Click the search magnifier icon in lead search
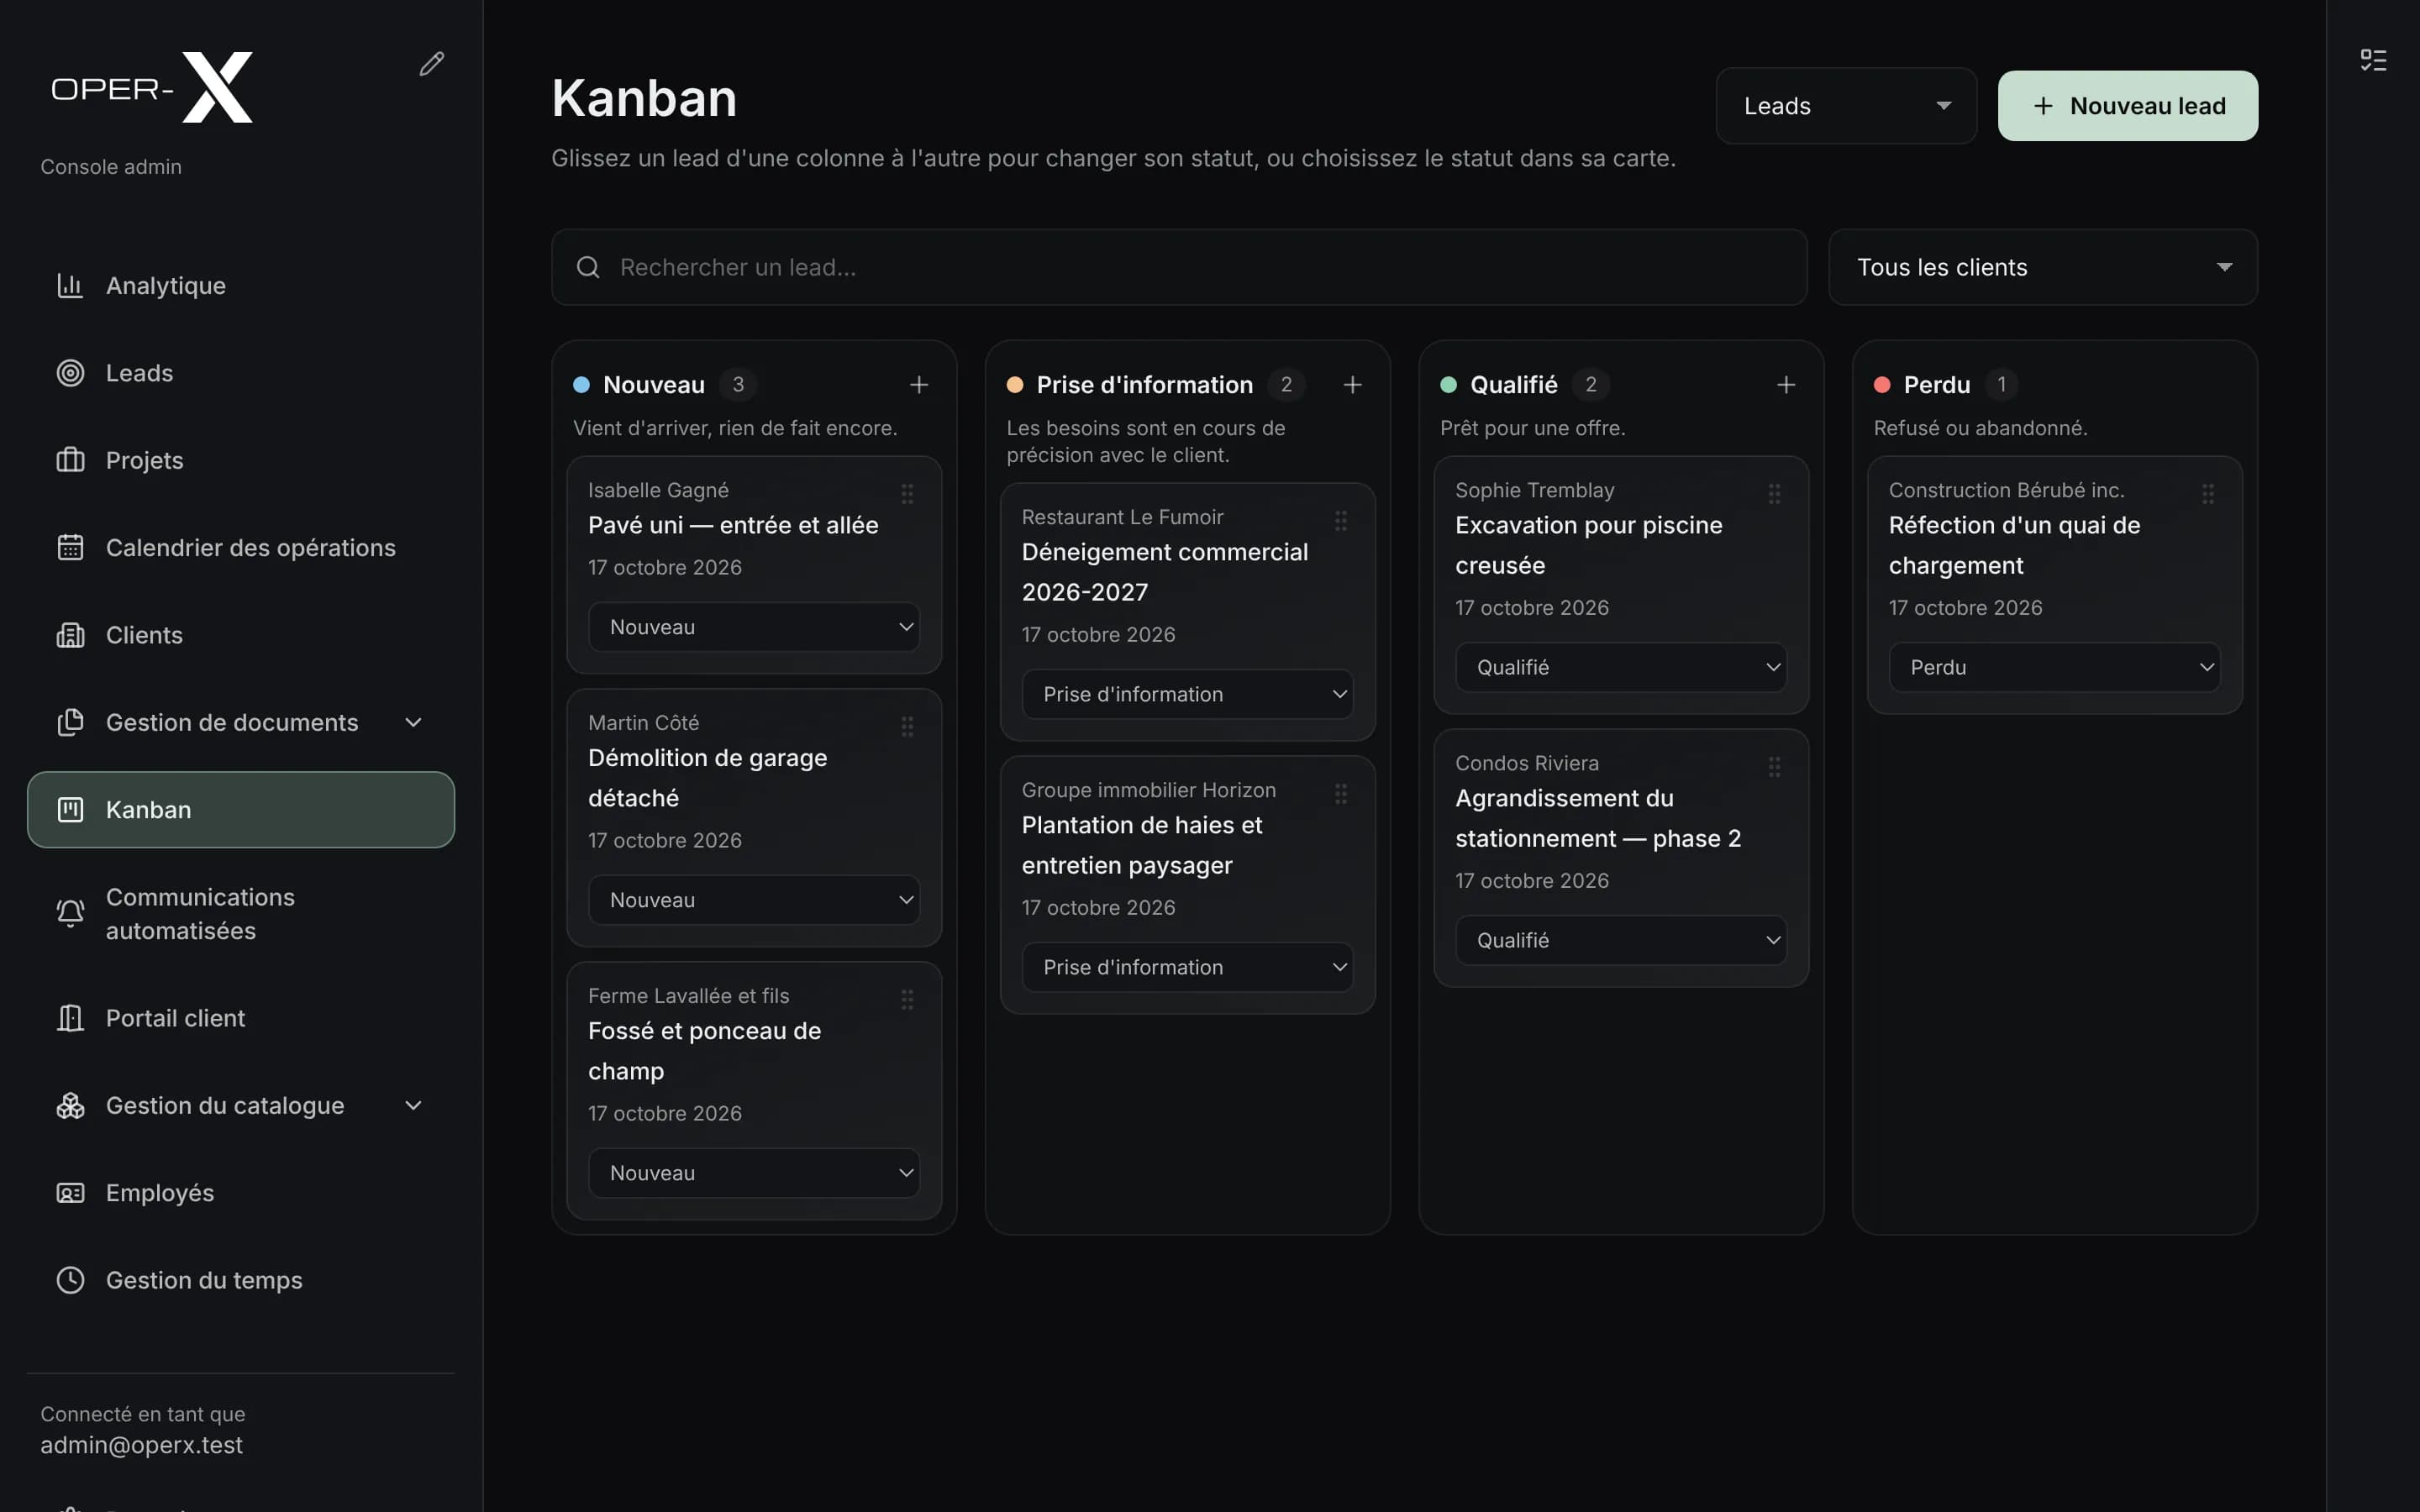Screen dimensions: 2420x1512 point(588,267)
